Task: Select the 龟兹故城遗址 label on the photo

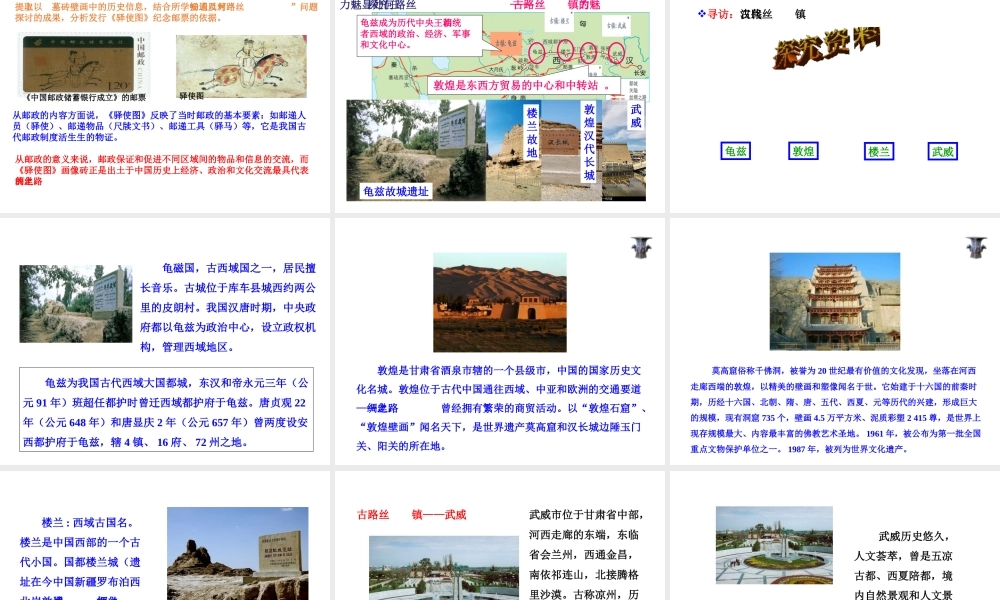Action: pyautogui.click(x=395, y=191)
